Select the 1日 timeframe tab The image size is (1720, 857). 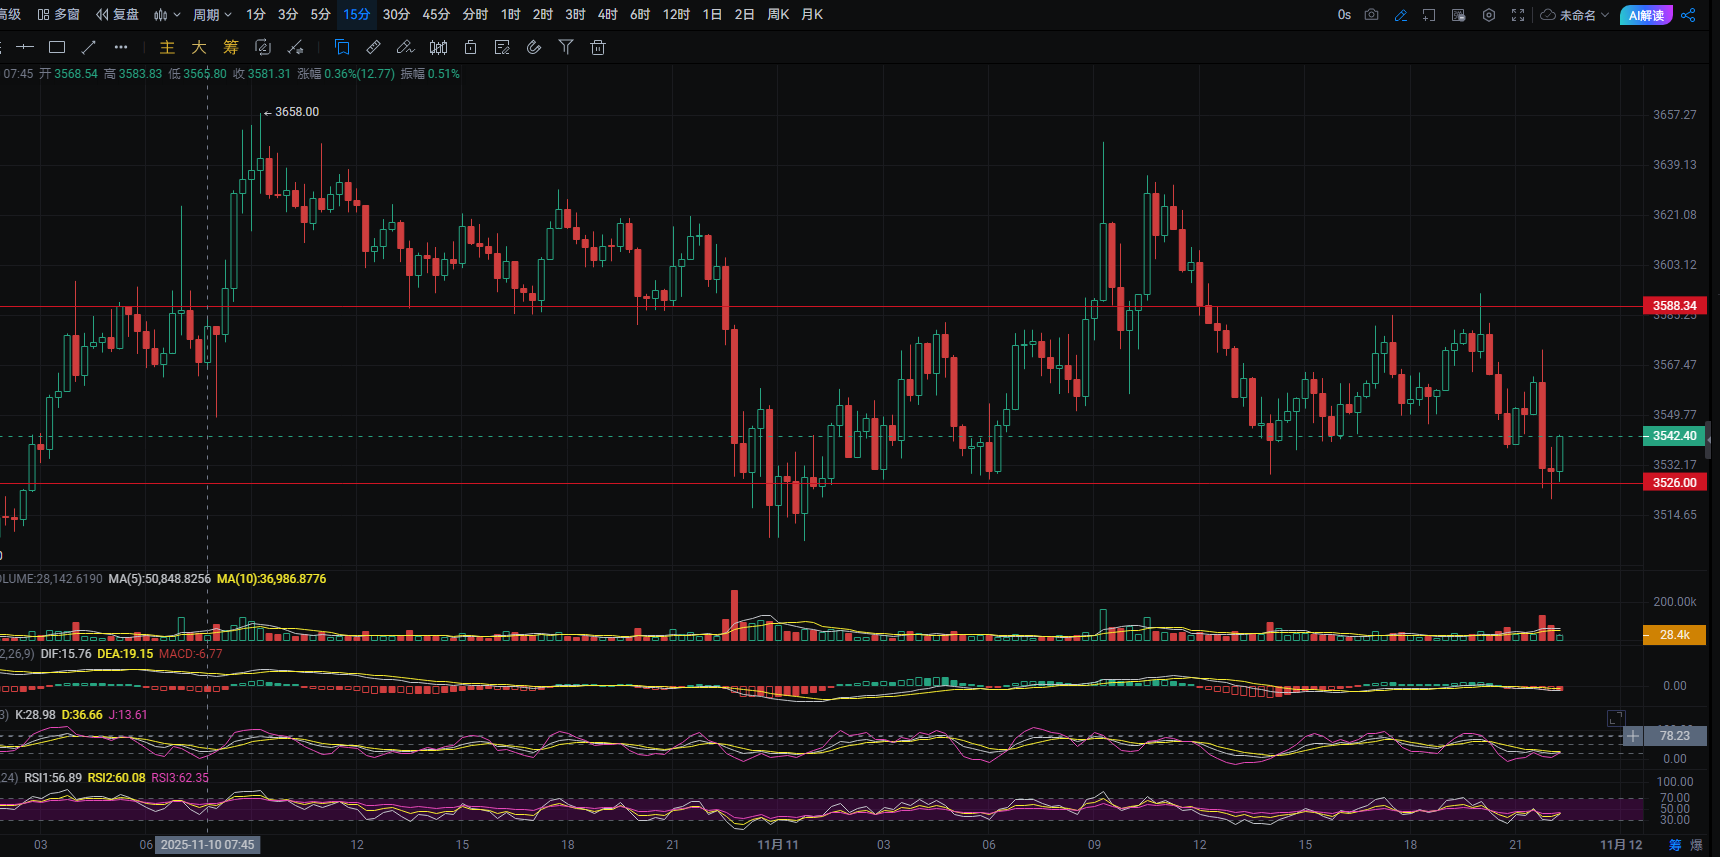[712, 15]
